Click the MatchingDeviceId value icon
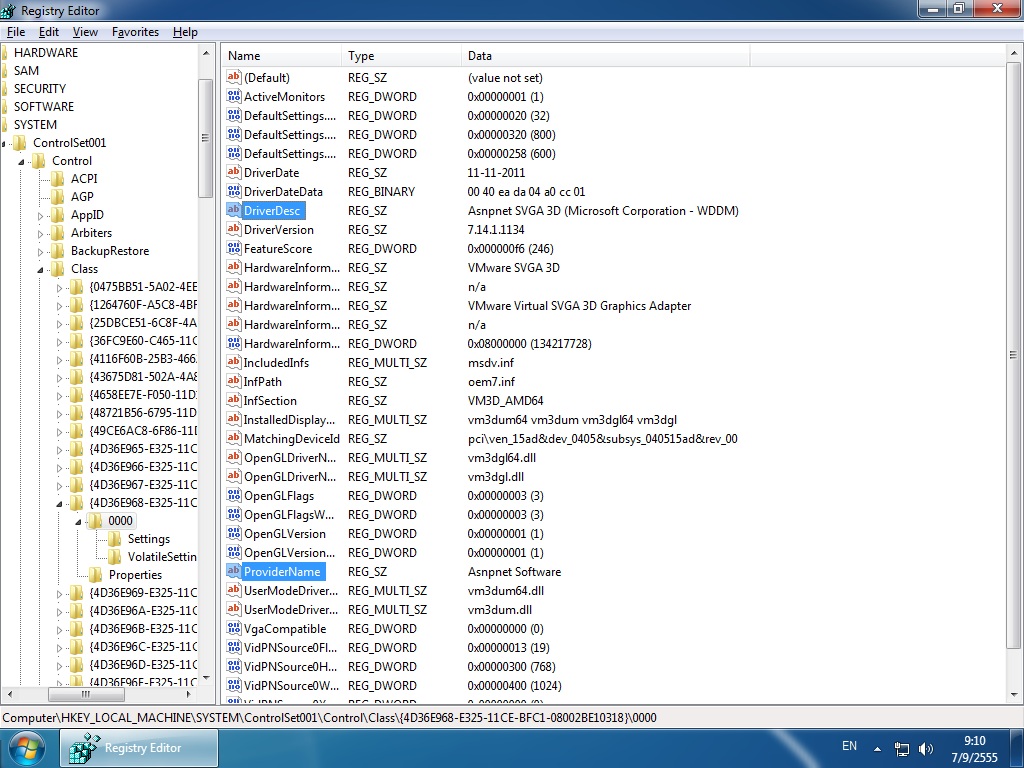 (x=233, y=438)
